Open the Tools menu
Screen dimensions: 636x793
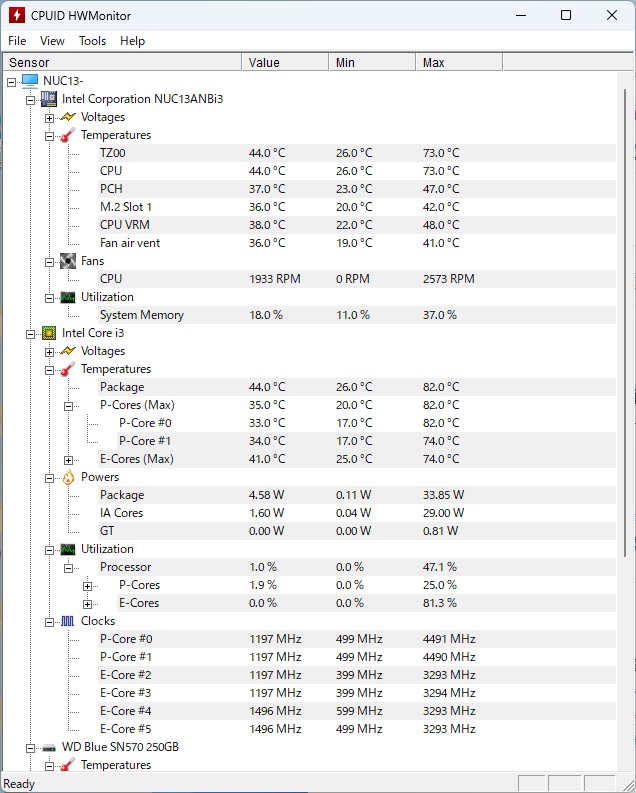pyautogui.click(x=93, y=41)
